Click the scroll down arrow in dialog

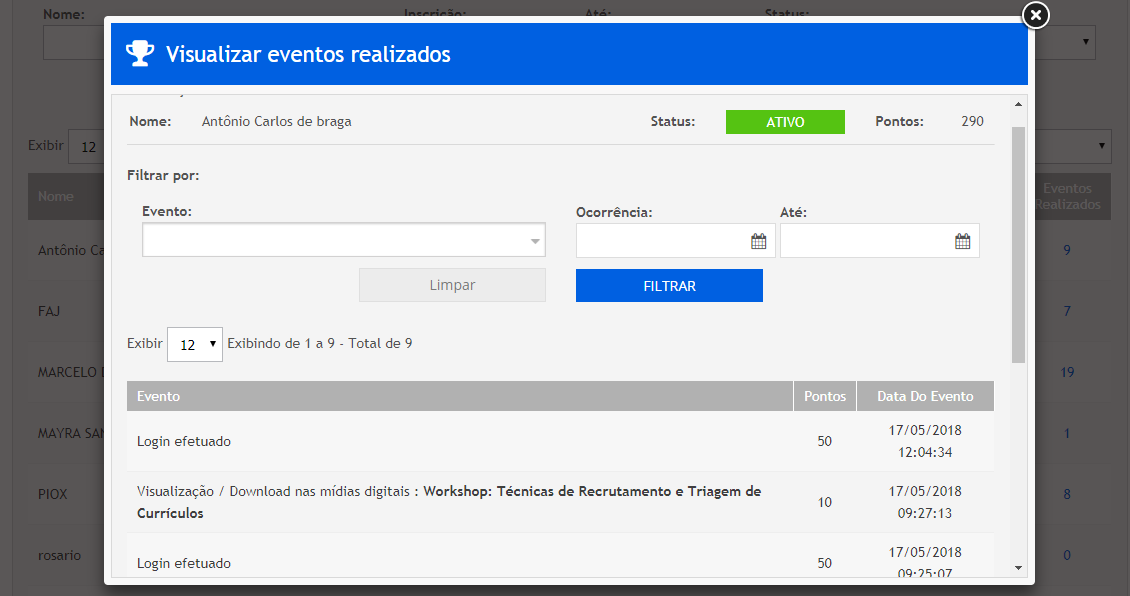point(1018,567)
